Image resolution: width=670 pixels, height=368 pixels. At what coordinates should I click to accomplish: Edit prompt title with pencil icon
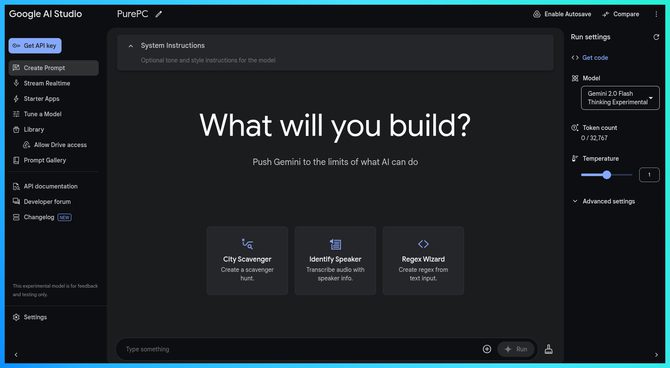pos(159,14)
